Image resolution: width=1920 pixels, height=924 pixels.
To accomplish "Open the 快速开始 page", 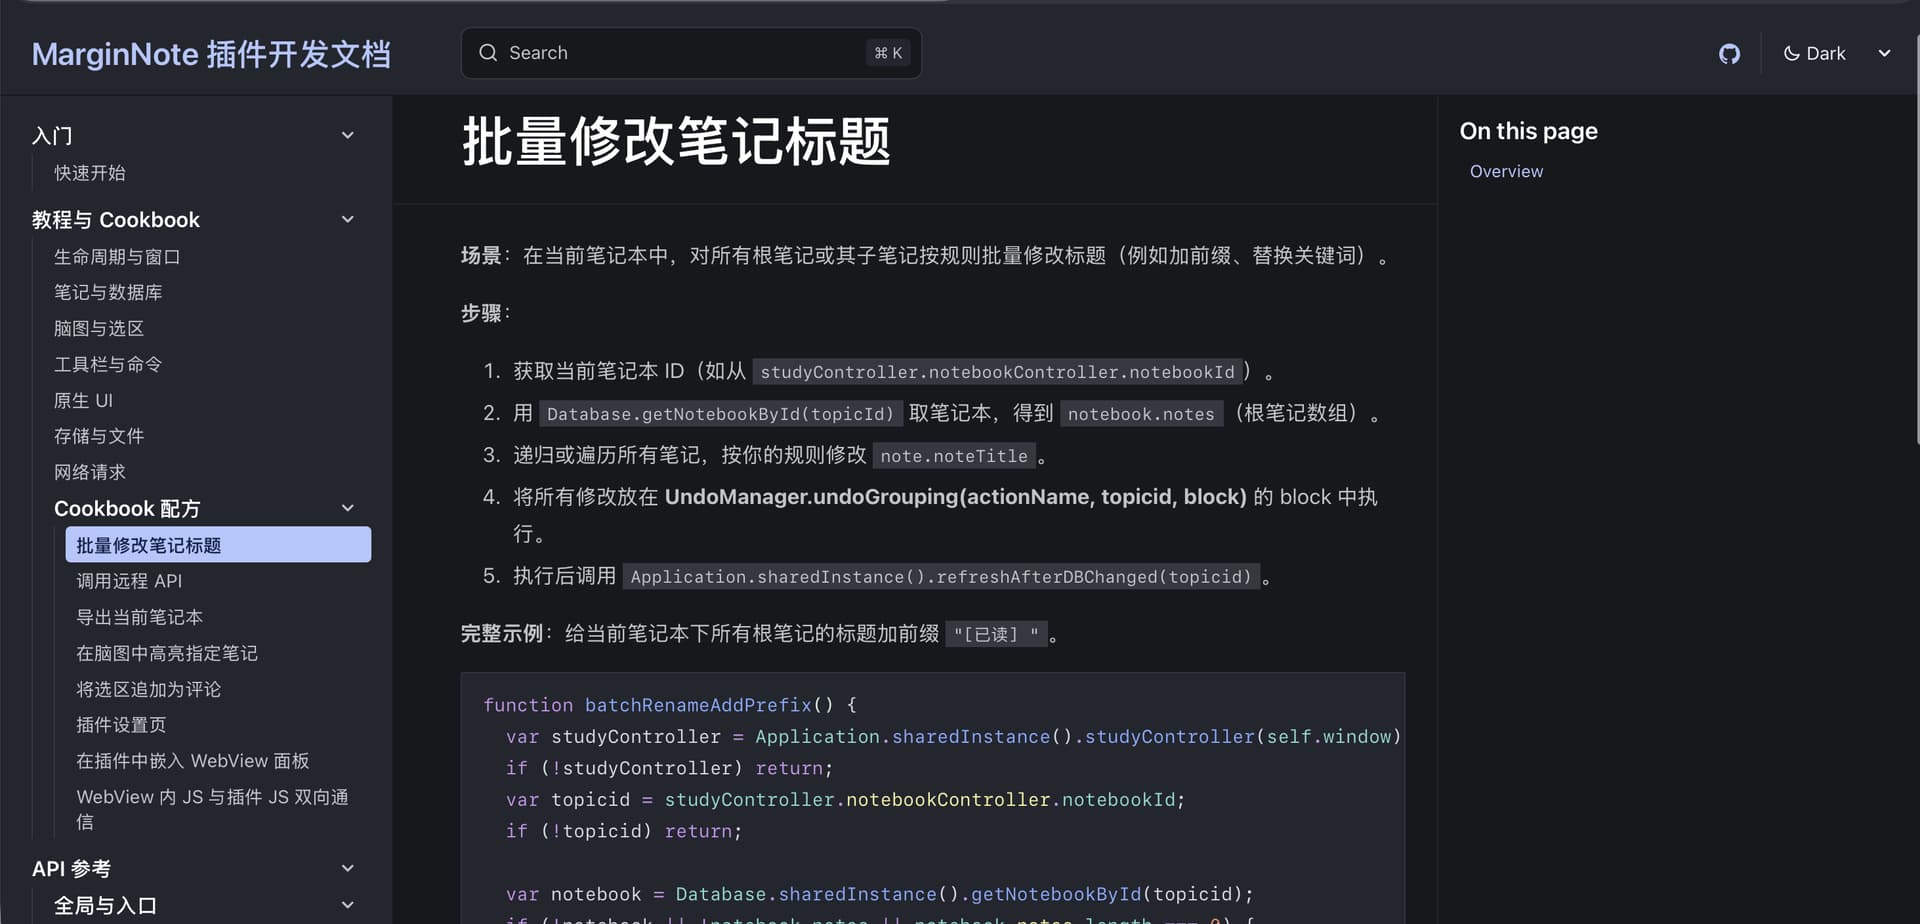I will [90, 173].
